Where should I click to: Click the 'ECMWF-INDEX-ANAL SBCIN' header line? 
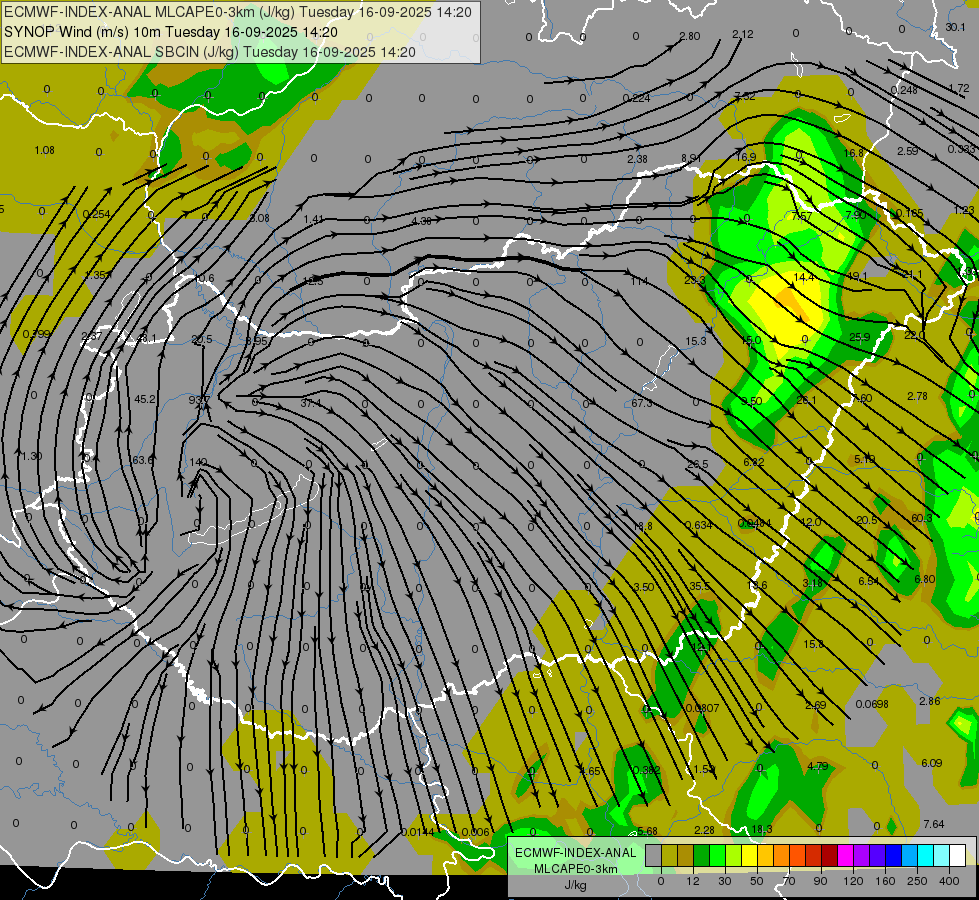point(210,52)
